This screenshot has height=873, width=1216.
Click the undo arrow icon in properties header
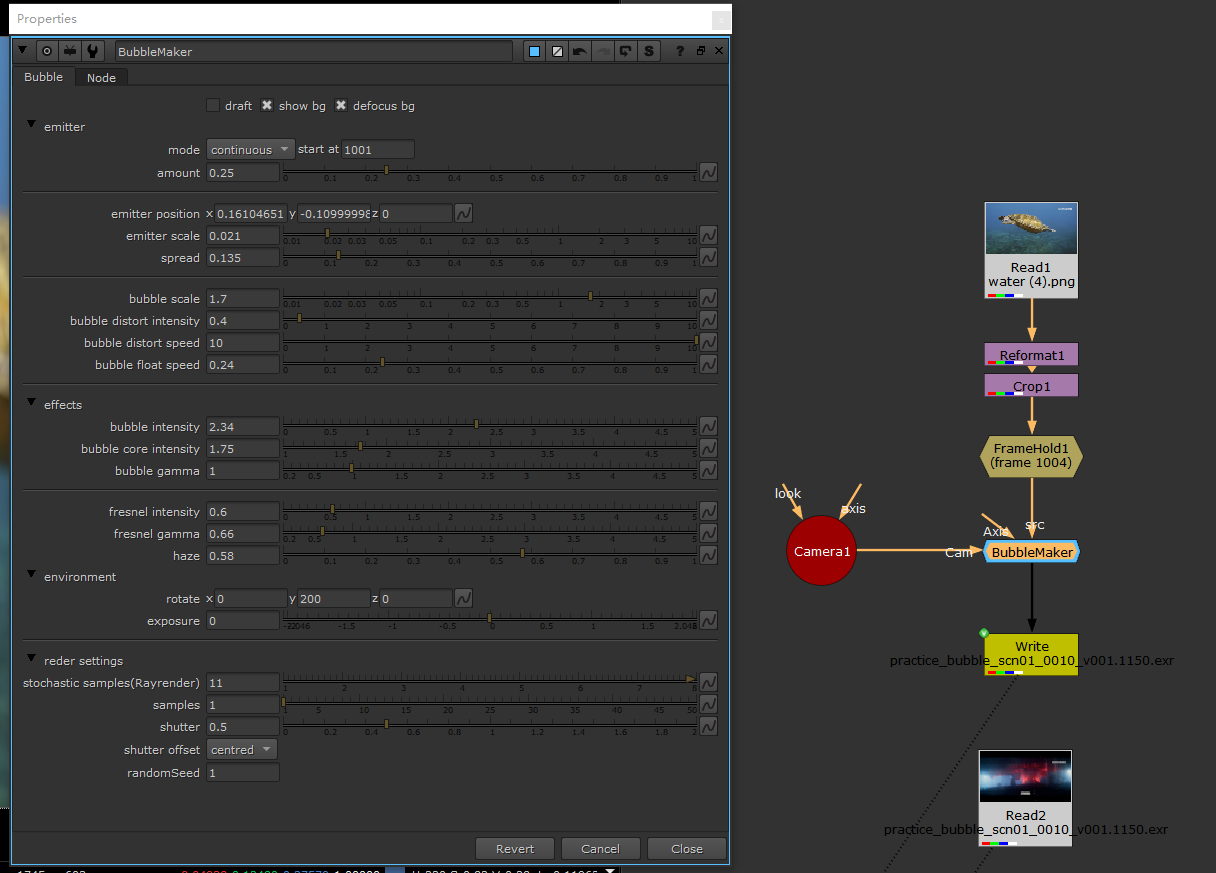pos(580,51)
